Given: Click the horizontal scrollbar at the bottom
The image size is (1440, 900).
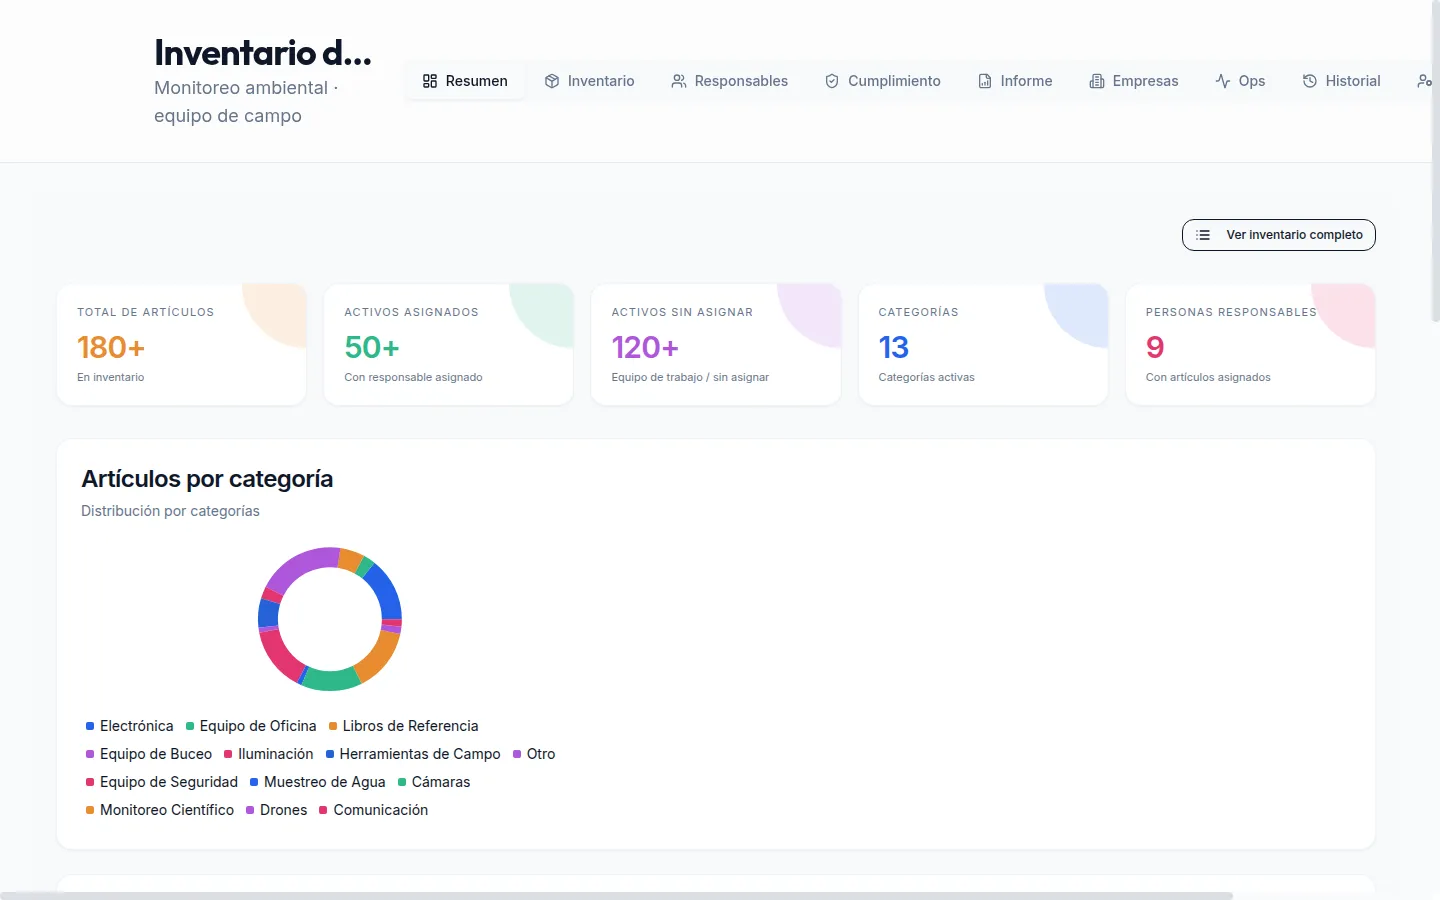Looking at the screenshot, I should pyautogui.click(x=616, y=895).
